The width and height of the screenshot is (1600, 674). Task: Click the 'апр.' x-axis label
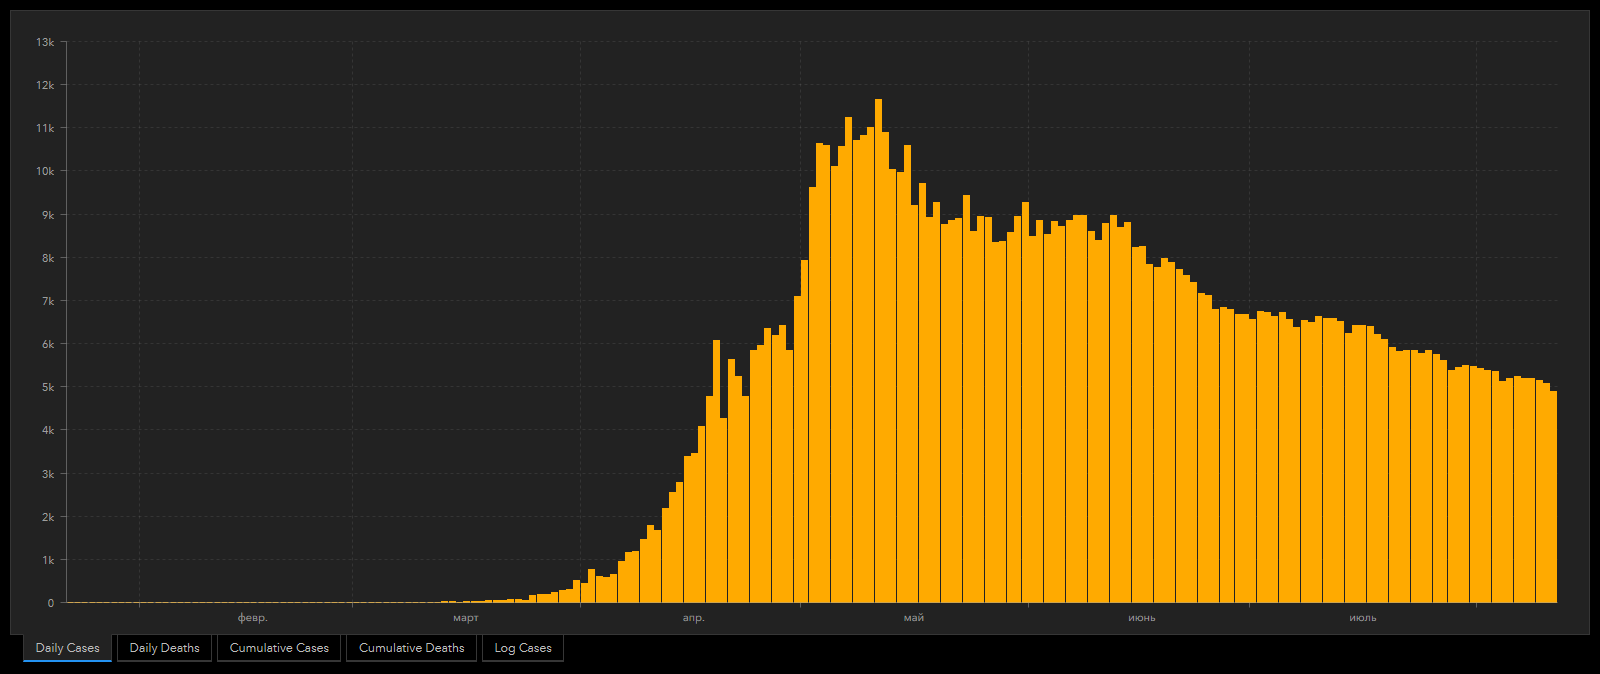pyautogui.click(x=694, y=618)
